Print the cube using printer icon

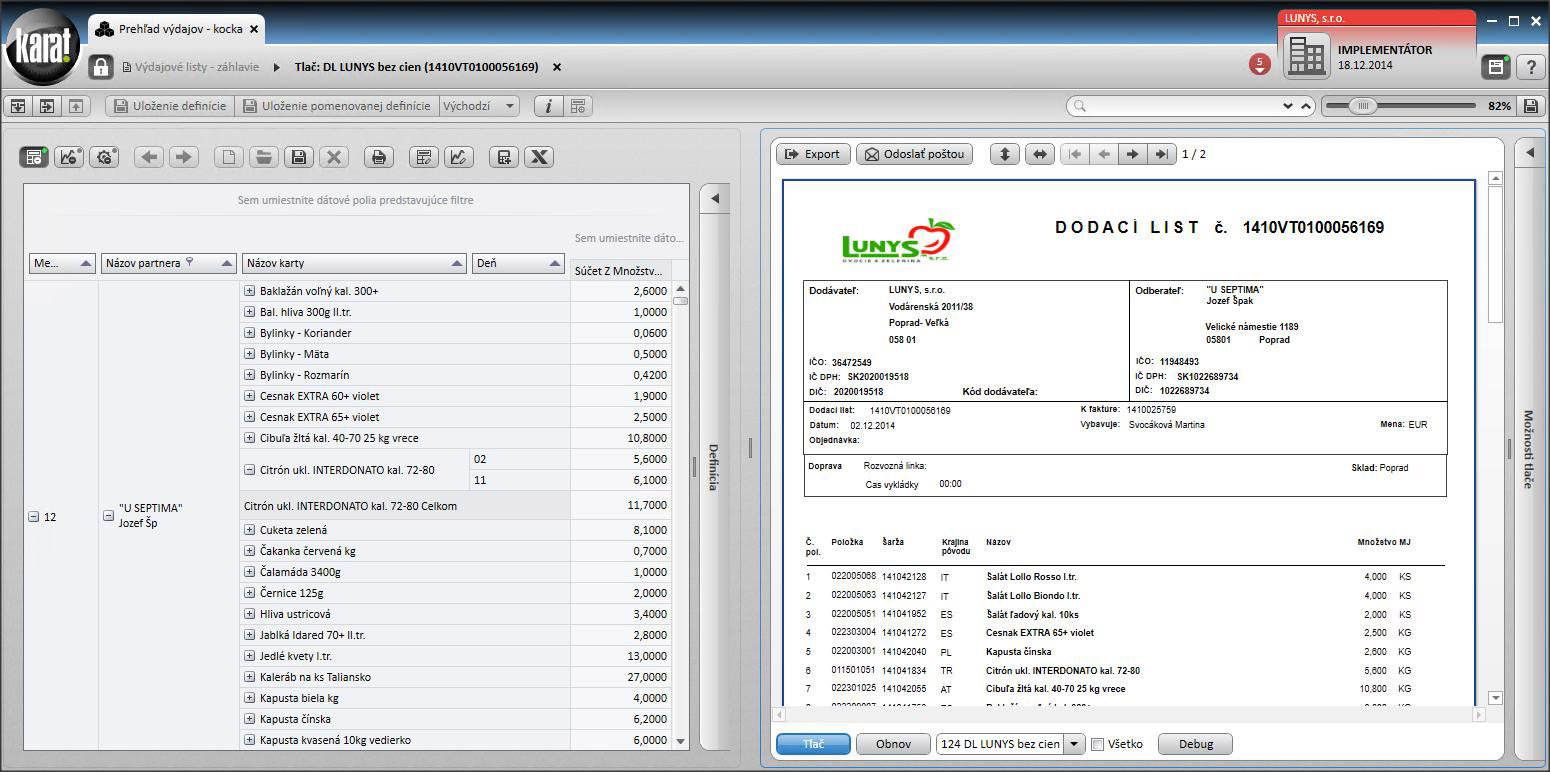pyautogui.click(x=378, y=157)
